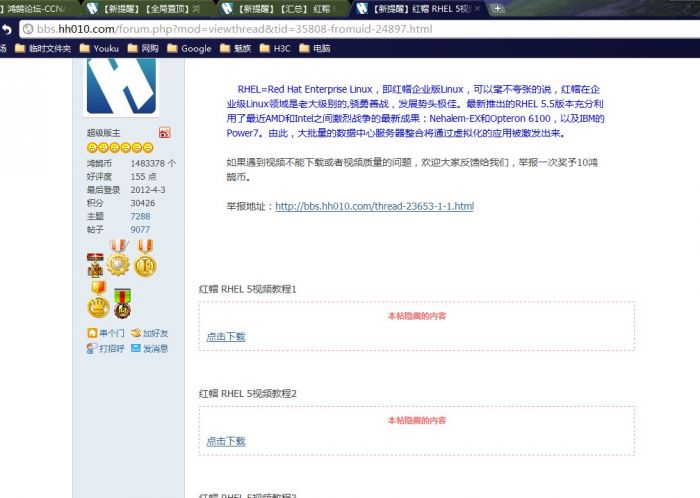Open the 帖子 count 9077 link

coord(140,230)
